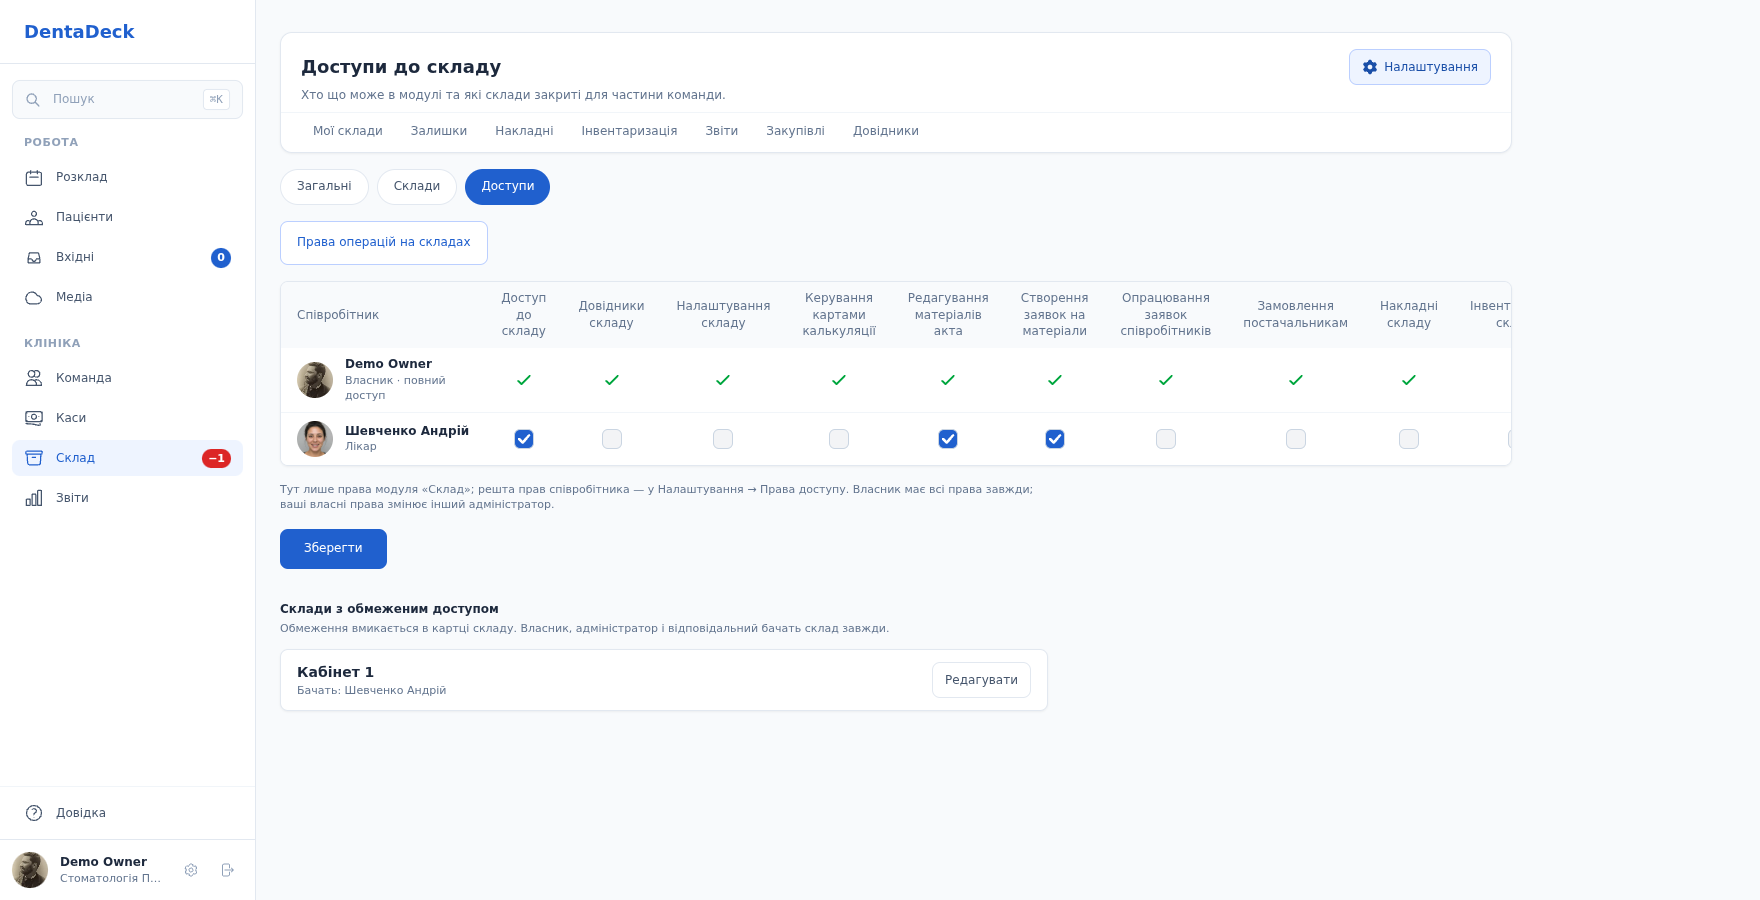This screenshot has height=900, width=1760.
Task: Click the Вхідні unread badge 0
Action: 221,258
